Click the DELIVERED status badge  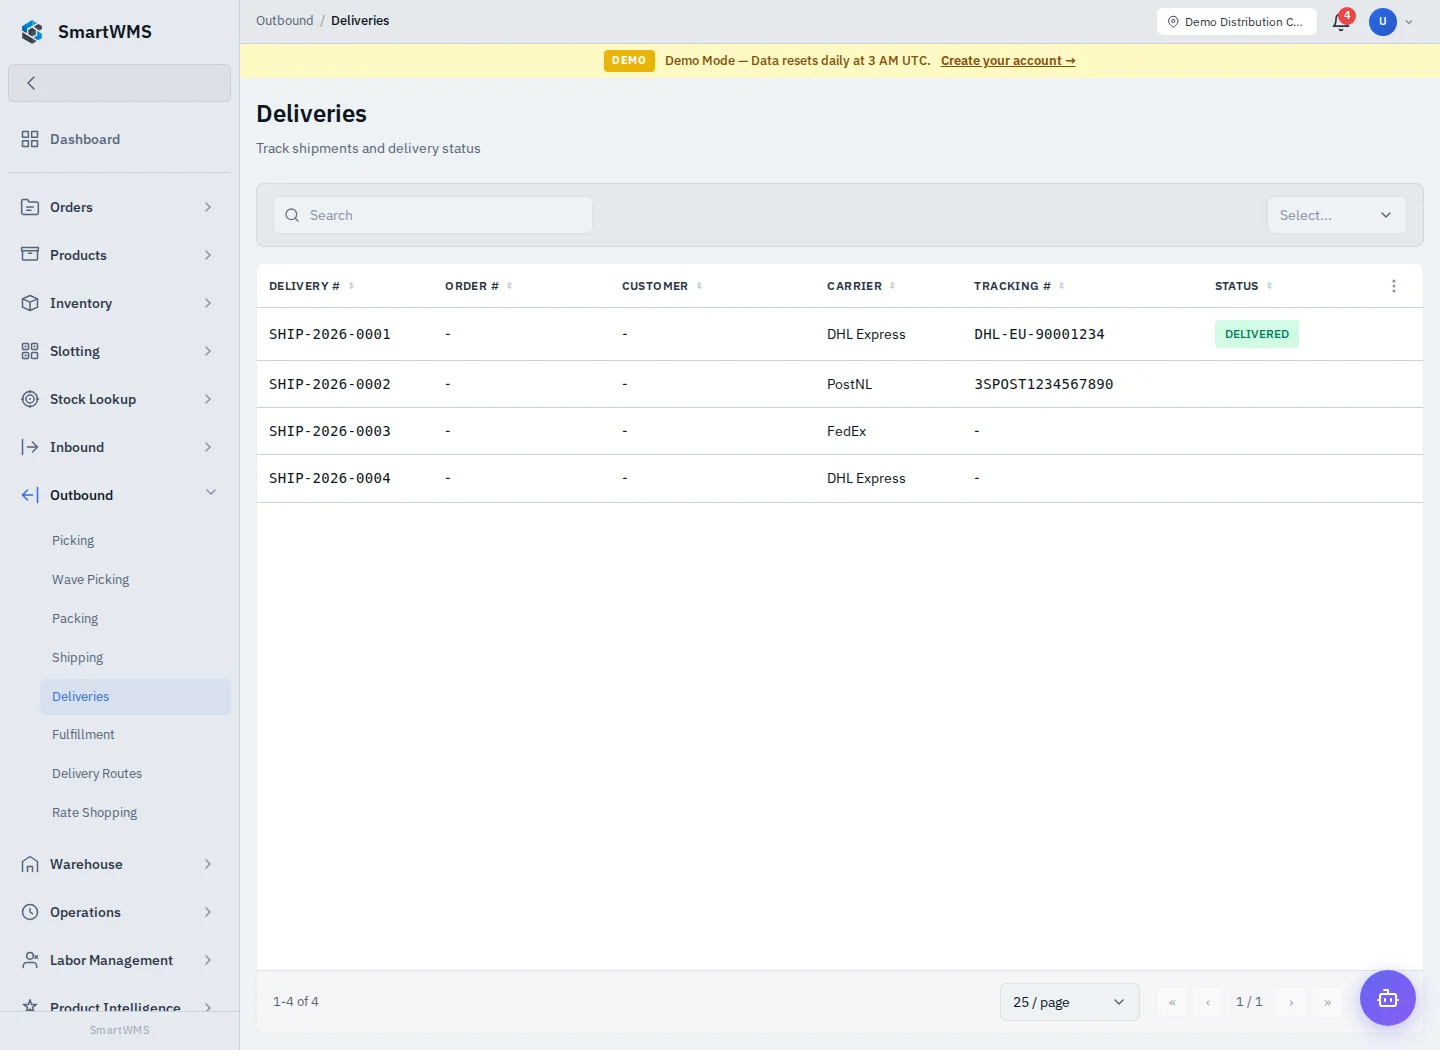(x=1257, y=334)
